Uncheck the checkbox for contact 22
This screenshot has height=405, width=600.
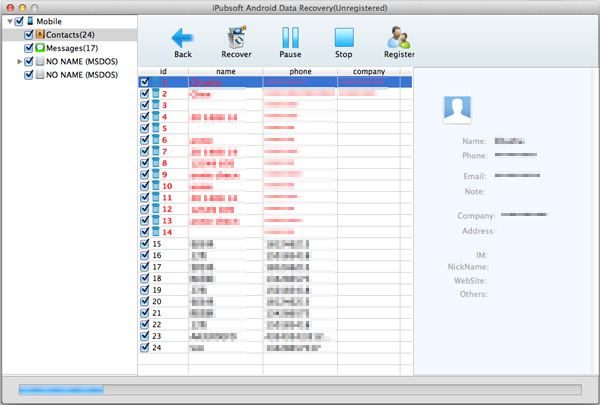click(x=145, y=325)
